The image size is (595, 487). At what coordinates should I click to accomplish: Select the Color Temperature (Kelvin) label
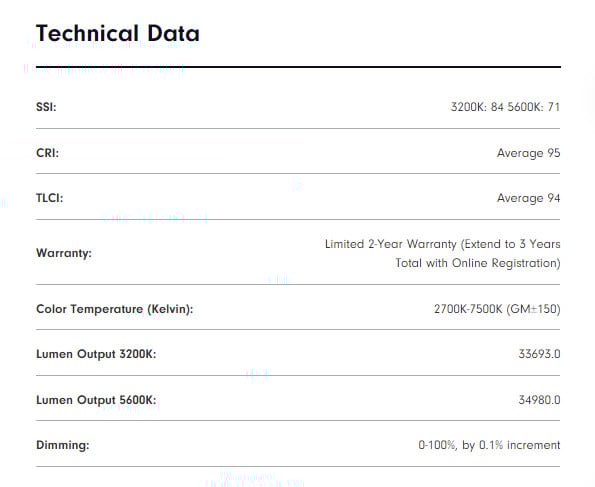point(115,309)
